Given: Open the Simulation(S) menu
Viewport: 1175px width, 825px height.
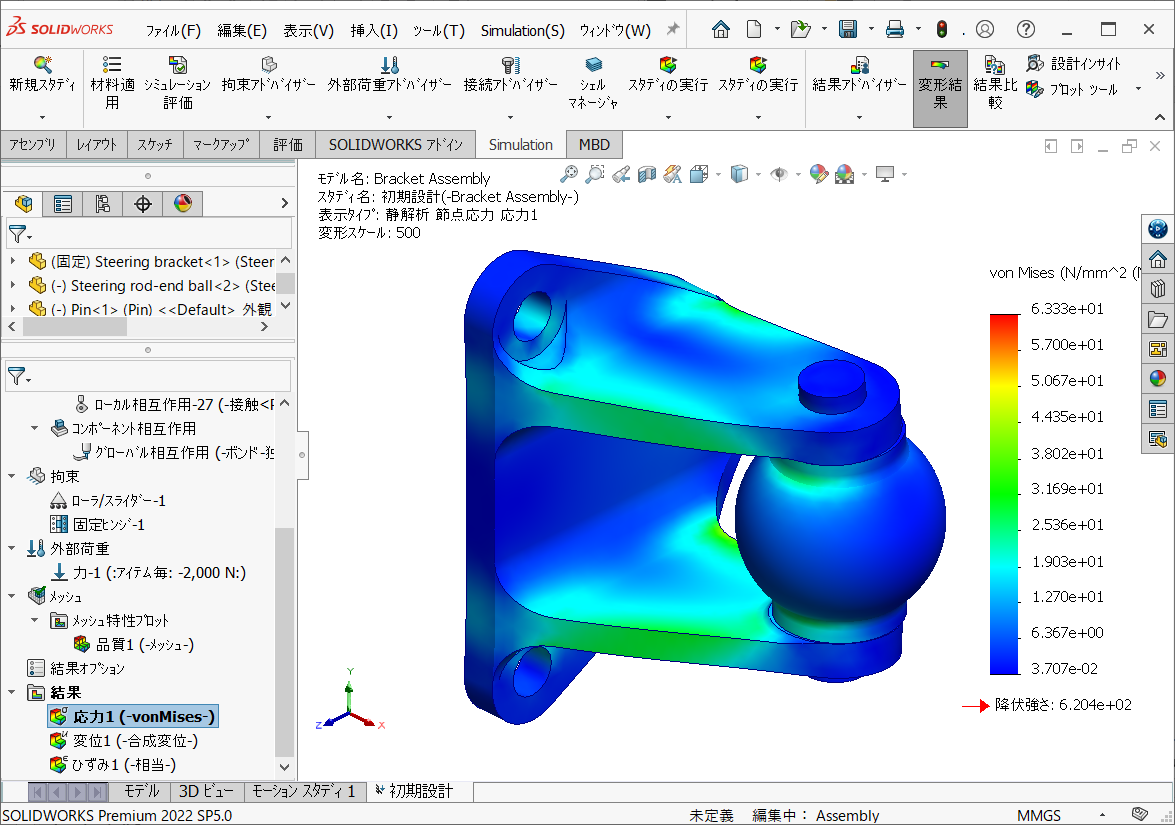Looking at the screenshot, I should point(522,31).
